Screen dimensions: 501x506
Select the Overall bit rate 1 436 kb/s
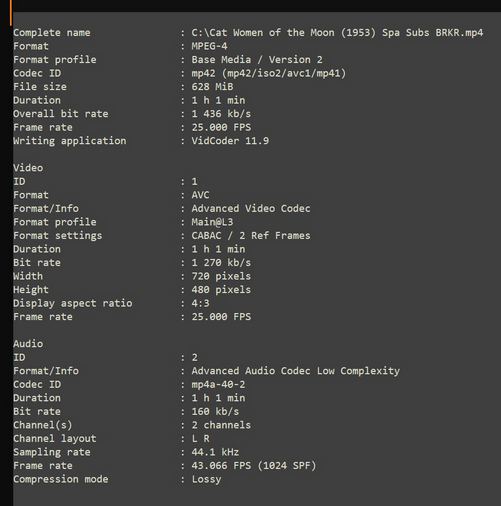(x=221, y=114)
